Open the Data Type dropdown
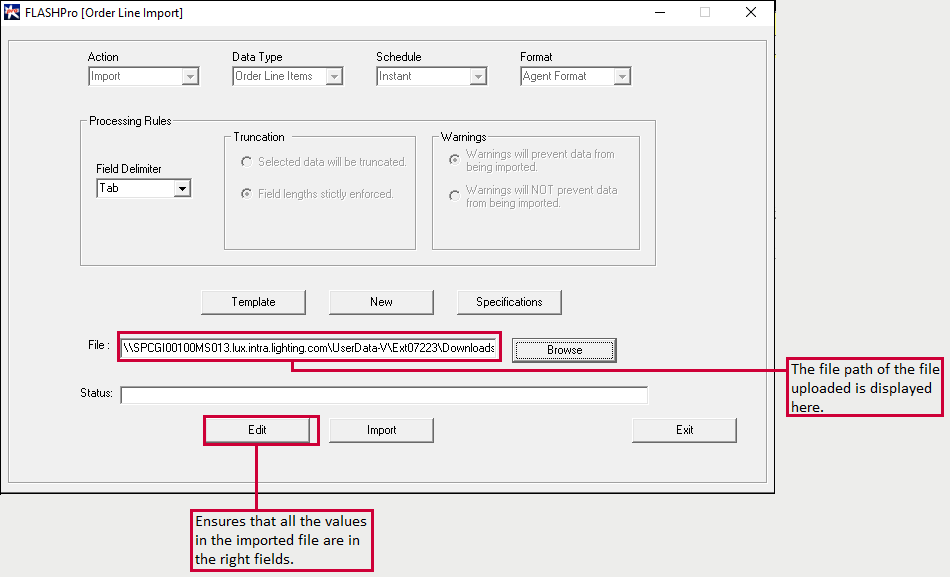The image size is (950, 577). [288, 76]
